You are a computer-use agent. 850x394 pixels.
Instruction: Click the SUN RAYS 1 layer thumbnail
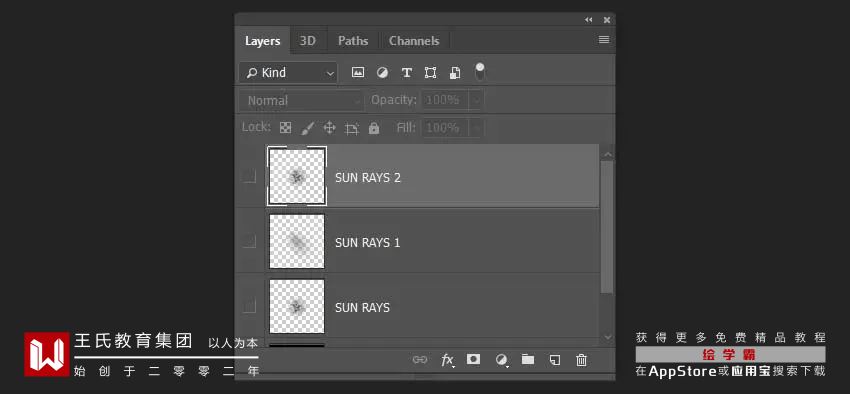pos(297,241)
